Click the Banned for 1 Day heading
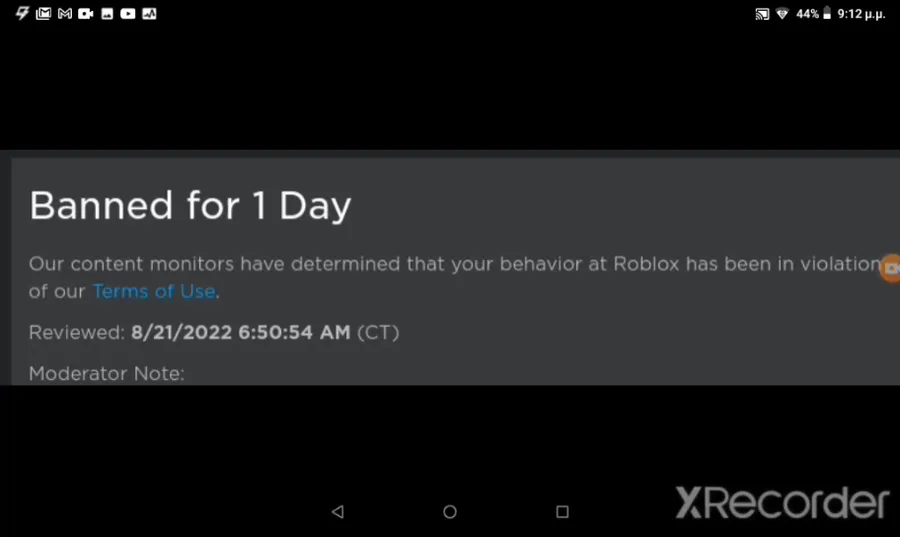Image resolution: width=900 pixels, height=537 pixels. [190, 205]
